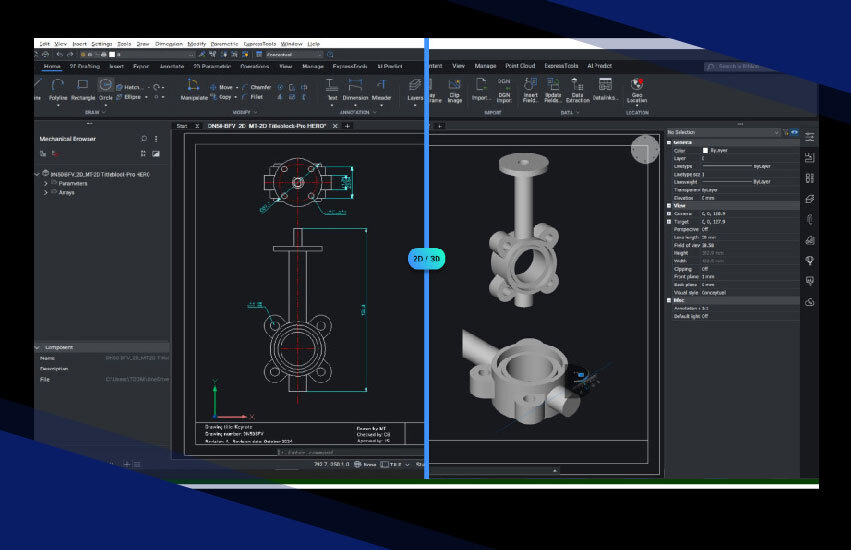Select the Text annotation tool
Screen dimensions: 851x550
point(332,90)
